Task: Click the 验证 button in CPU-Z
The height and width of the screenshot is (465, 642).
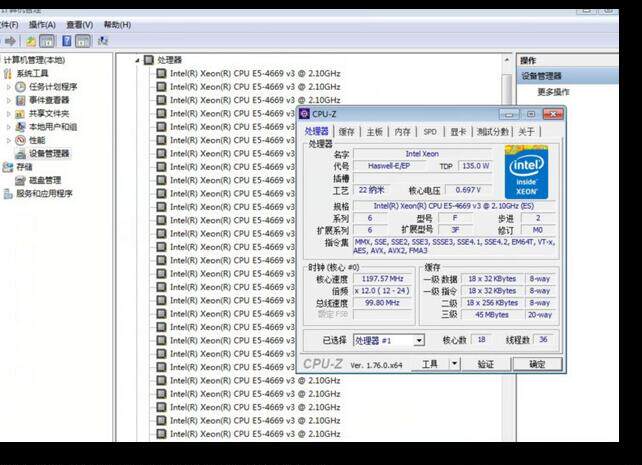Action: (x=486, y=364)
